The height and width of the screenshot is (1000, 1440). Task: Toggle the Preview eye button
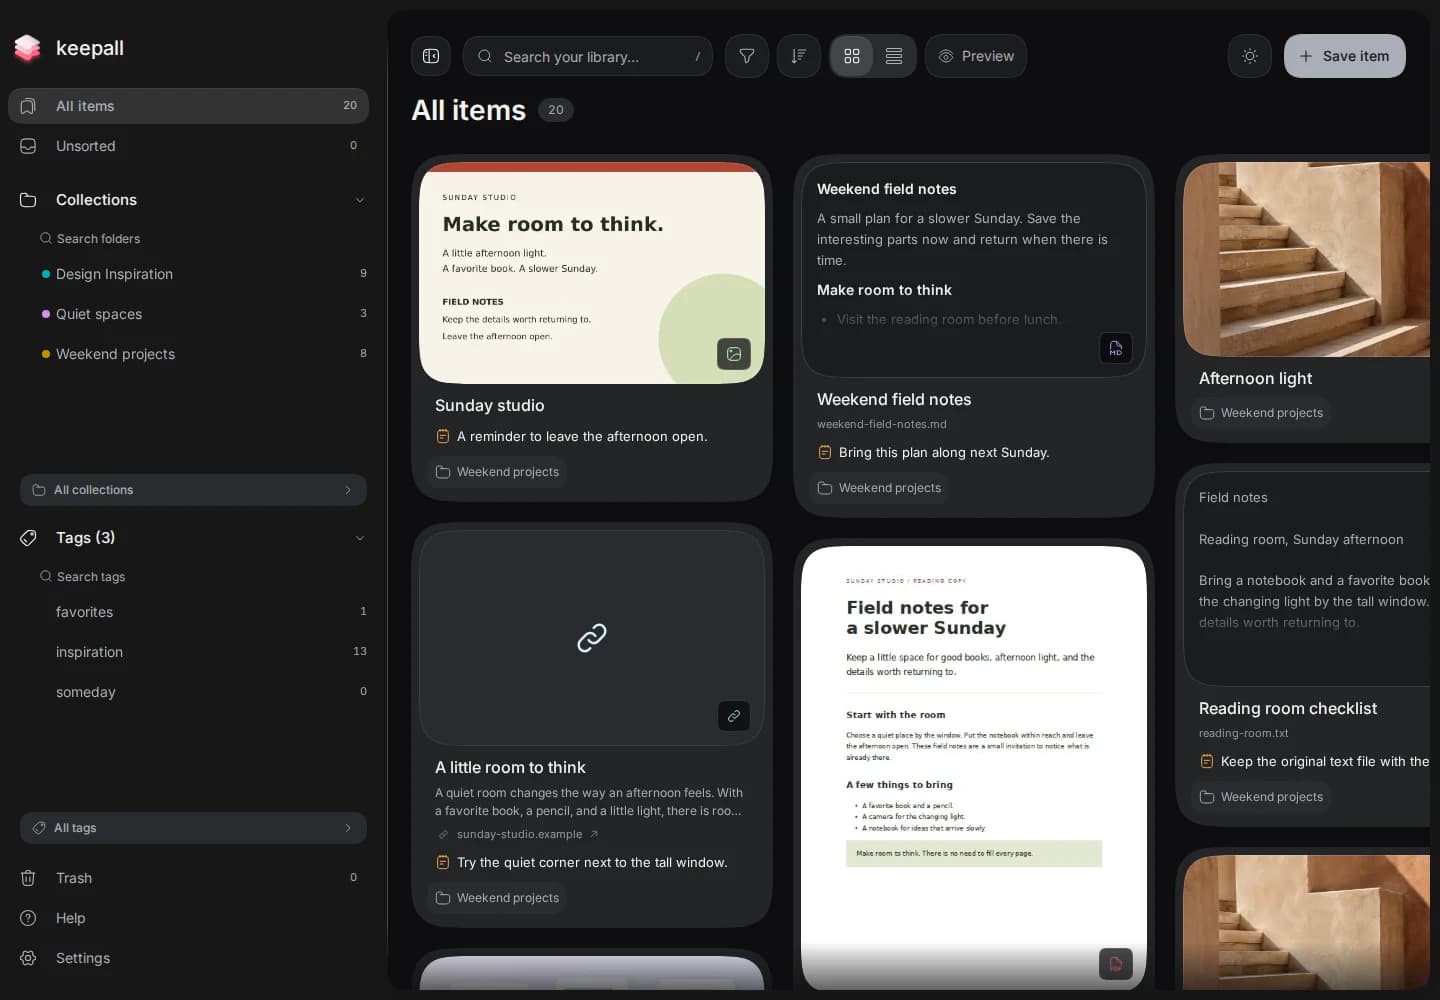coord(976,56)
